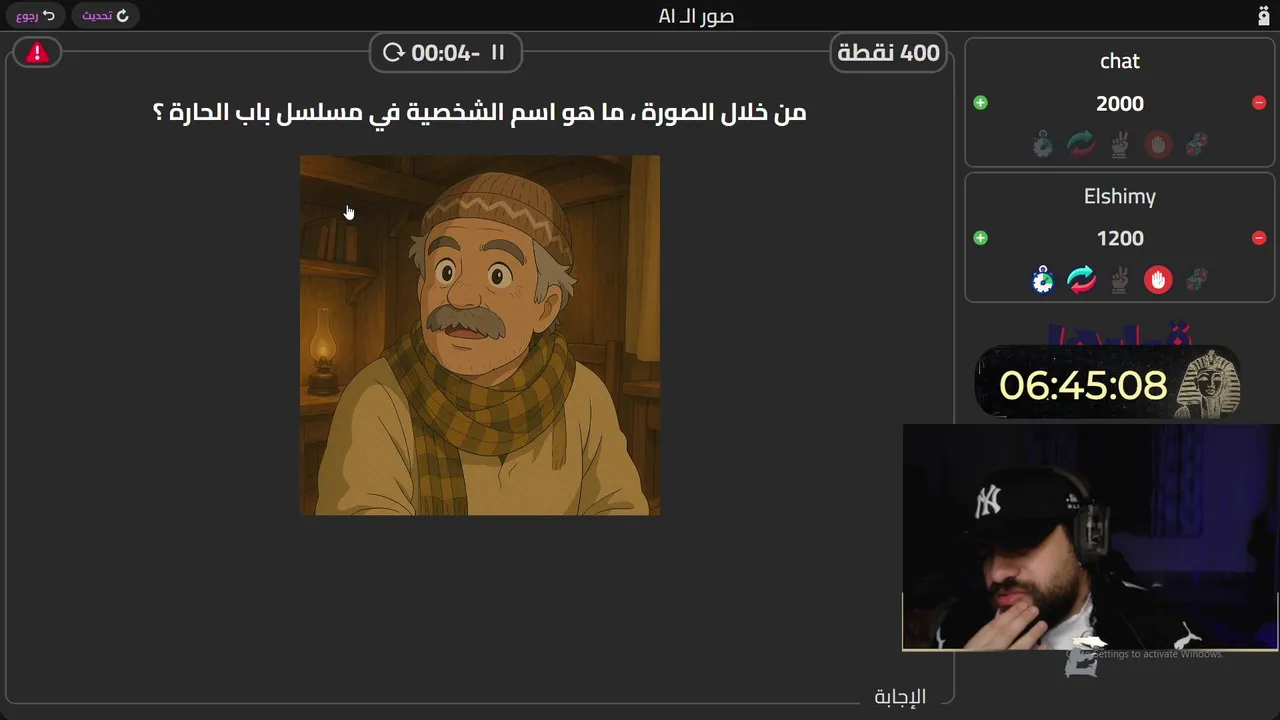Click the streamer webcam overlay
This screenshot has width=1280, height=720.
1090,538
